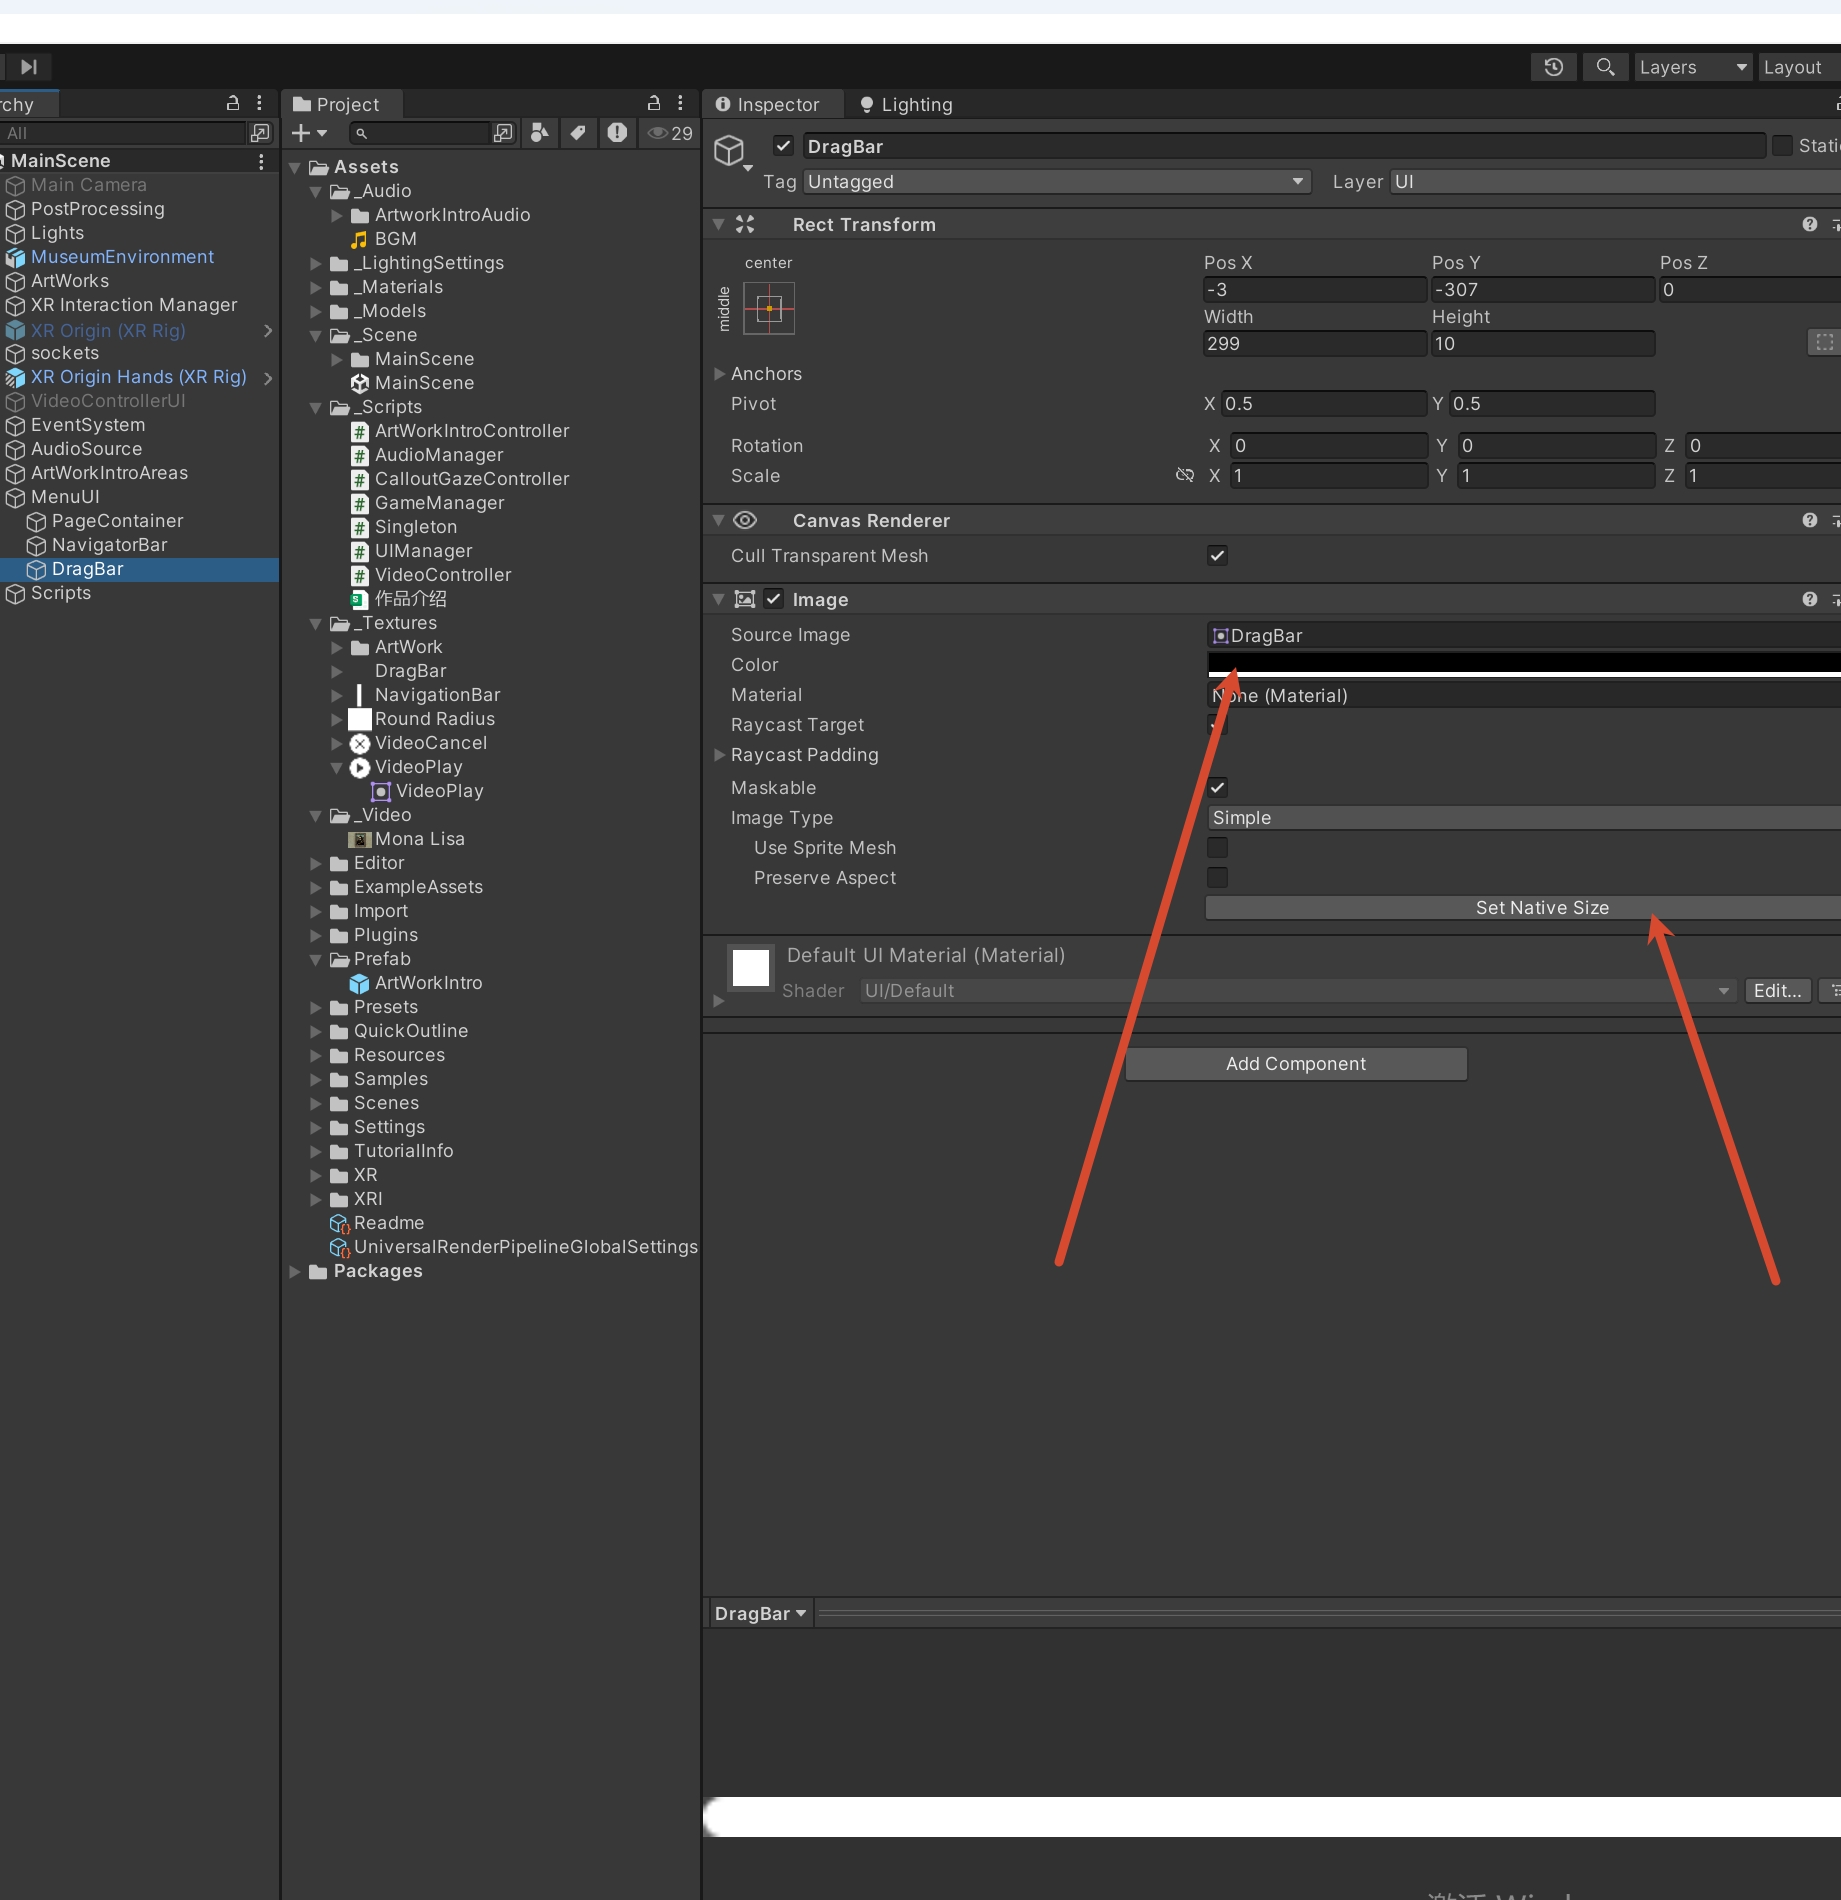Screen dimensions: 1841x1900
Task: Collapse the Canvas Renderer component
Action: [719, 520]
